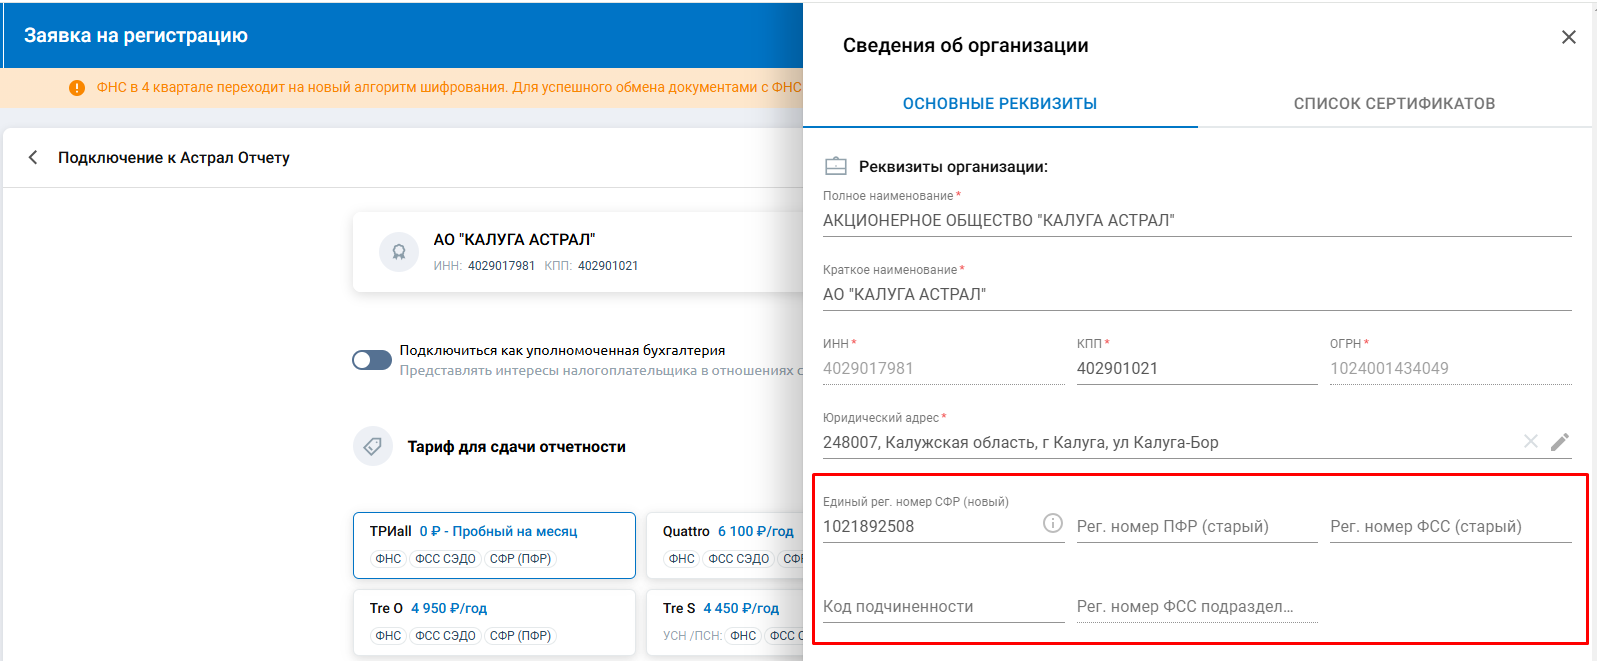Viewport: 1597px width, 661px height.
Task: Switch to the Список сертификатов tab
Action: pos(1394,104)
